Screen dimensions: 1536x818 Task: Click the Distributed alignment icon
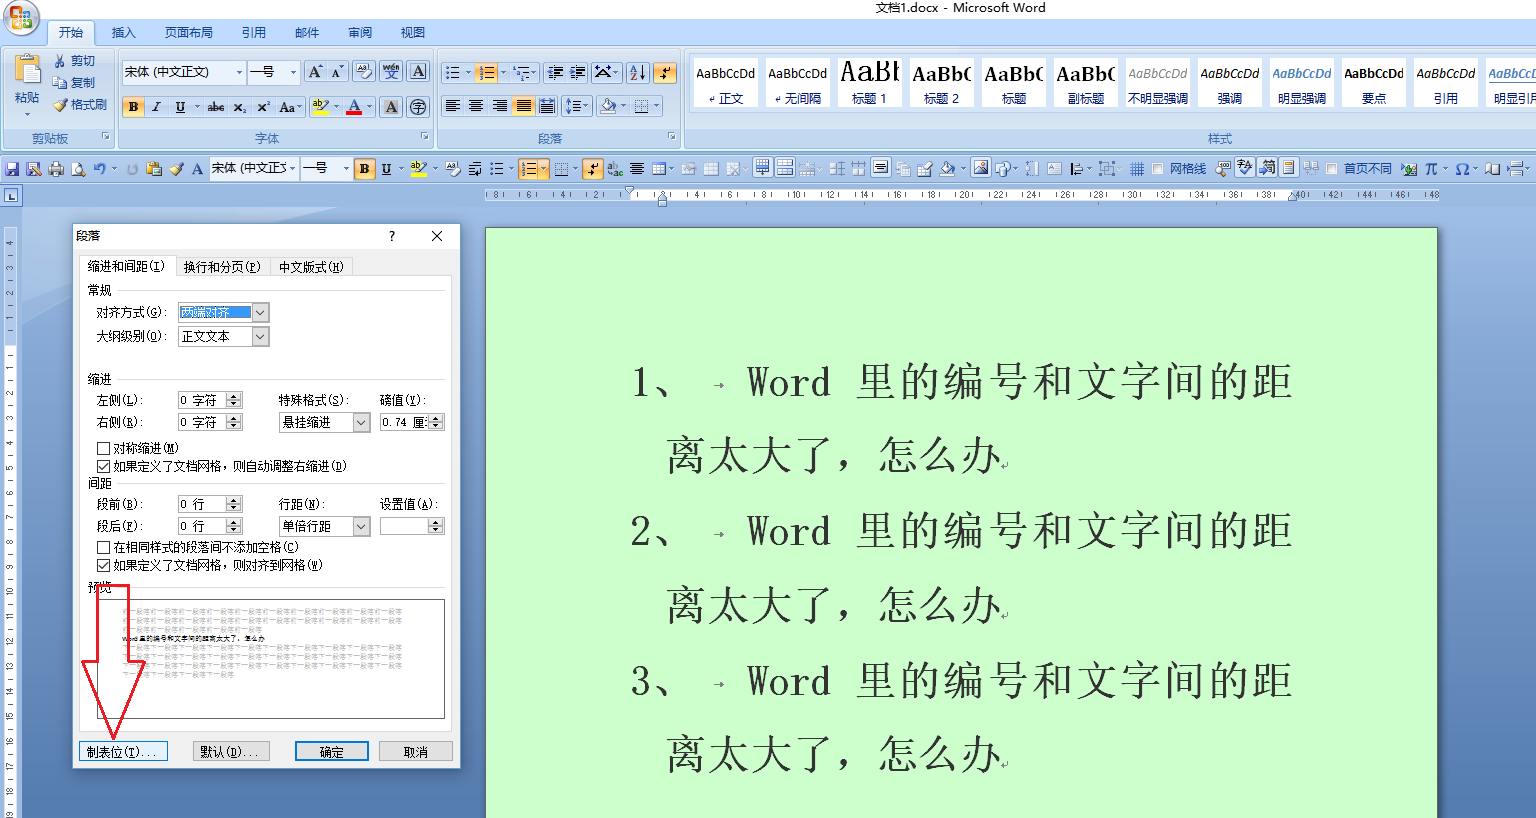[547, 106]
